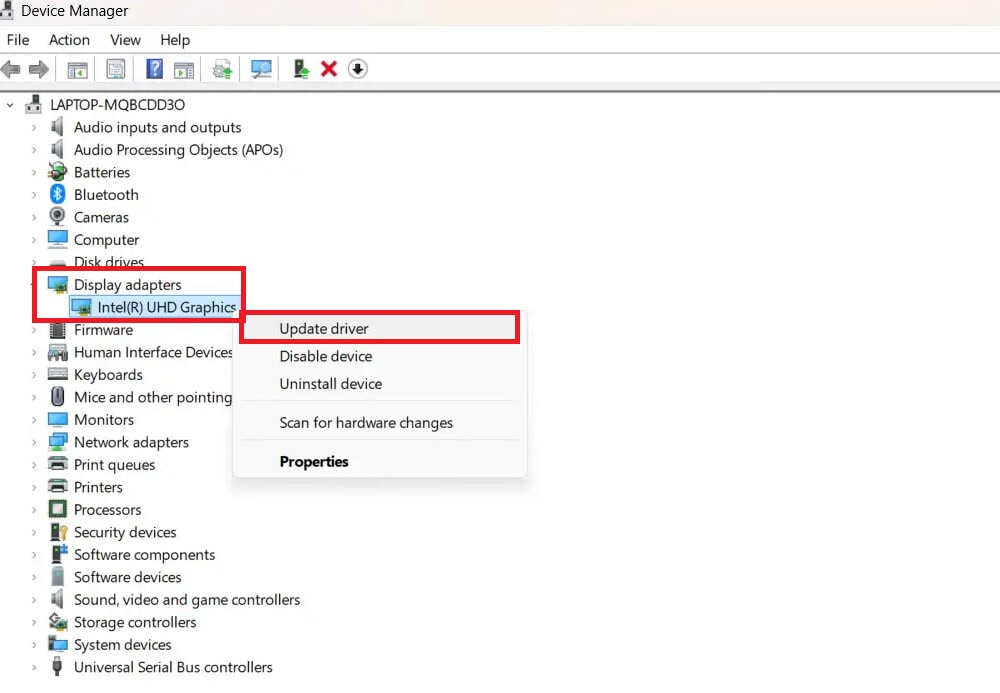Click the Batteries category icon
The image size is (1000, 693).
click(x=57, y=172)
